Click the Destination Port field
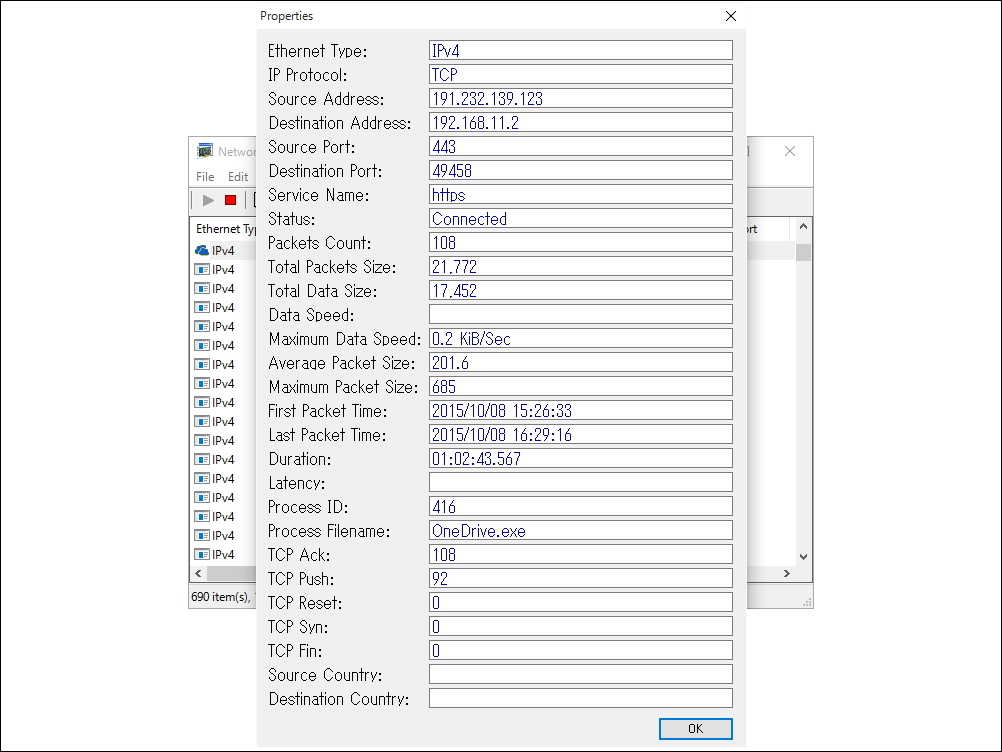Screen dimensions: 1002x752 point(580,170)
